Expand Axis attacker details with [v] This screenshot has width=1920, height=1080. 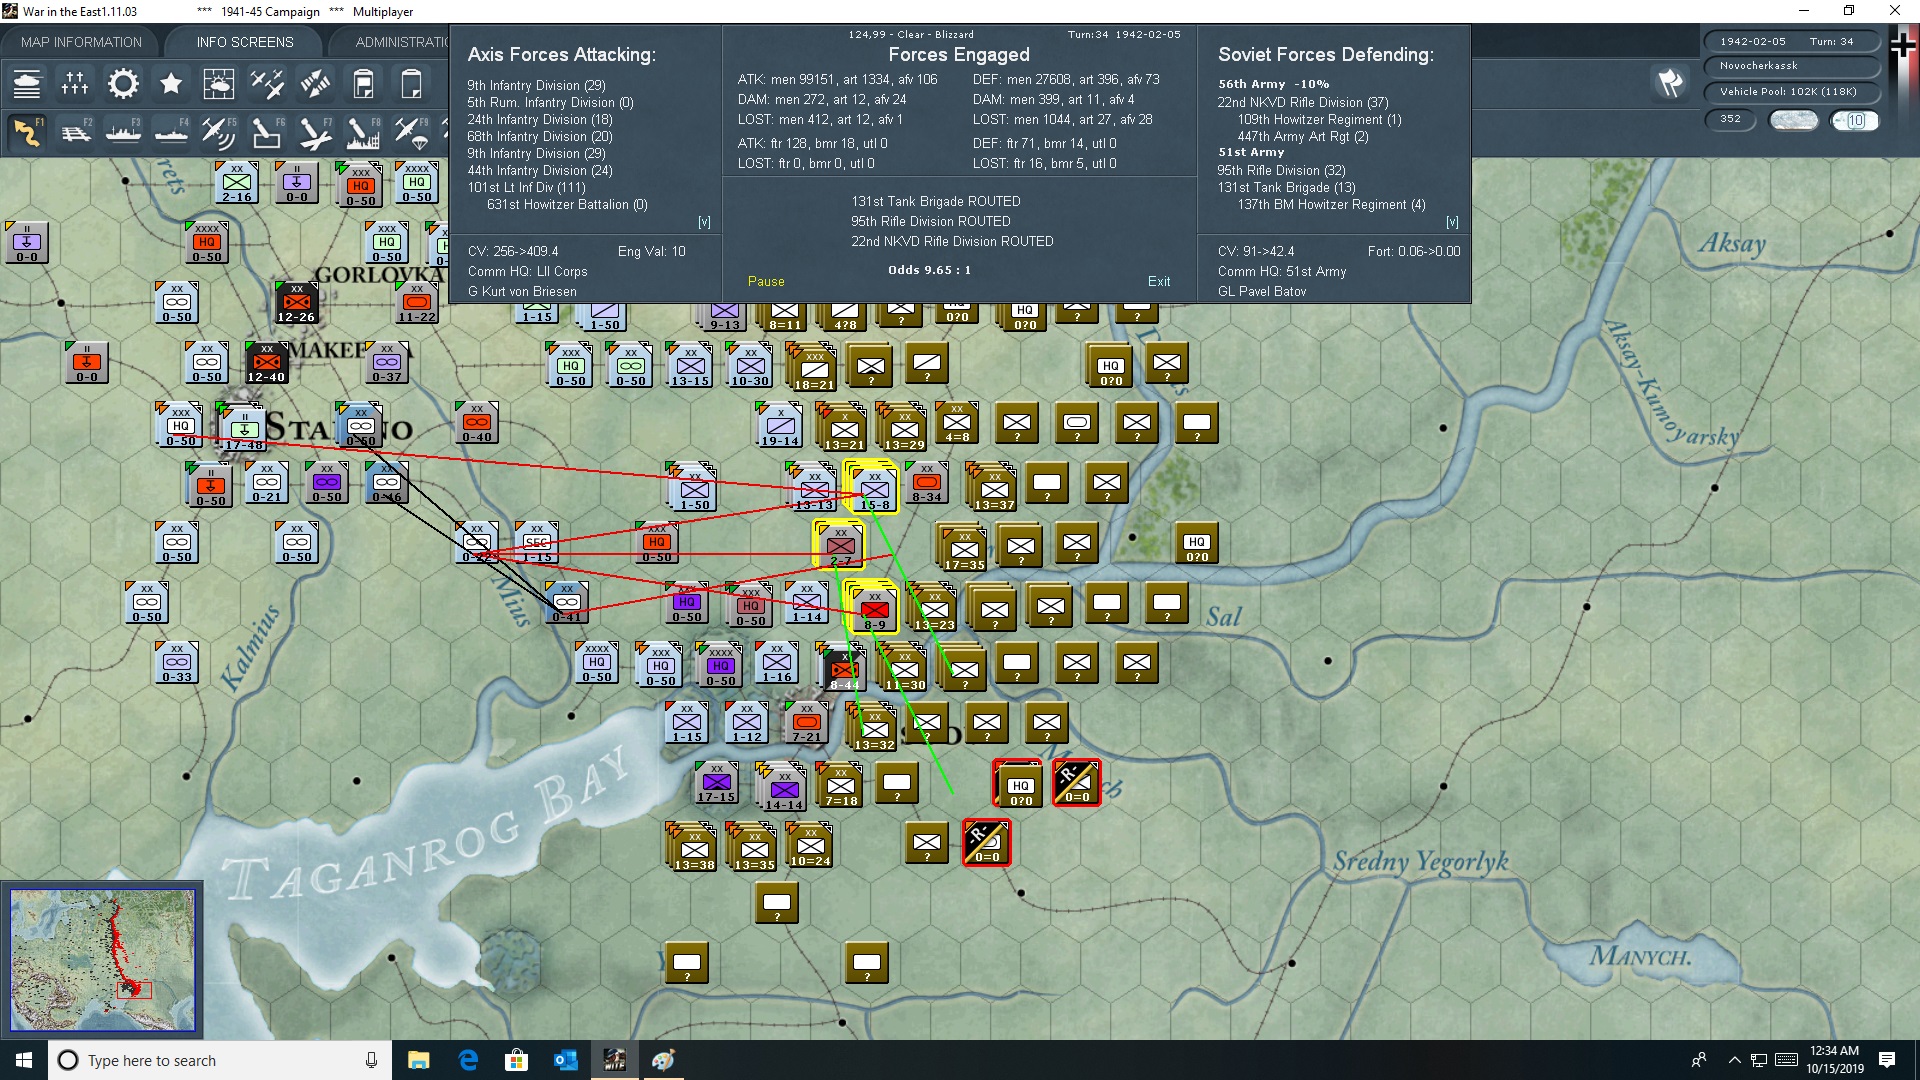[x=705, y=222]
